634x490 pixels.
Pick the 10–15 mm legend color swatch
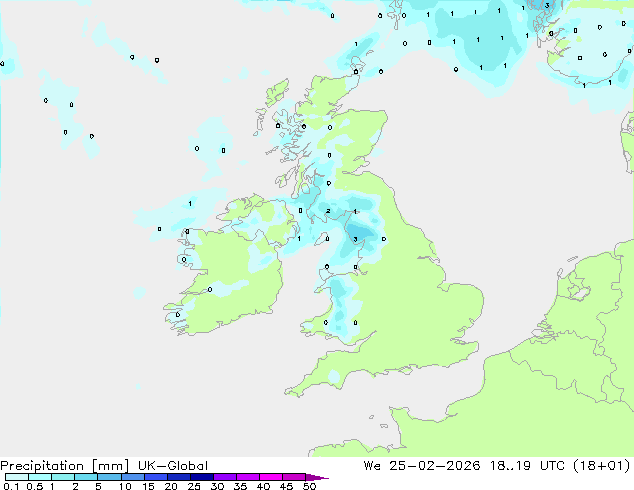[133, 477]
